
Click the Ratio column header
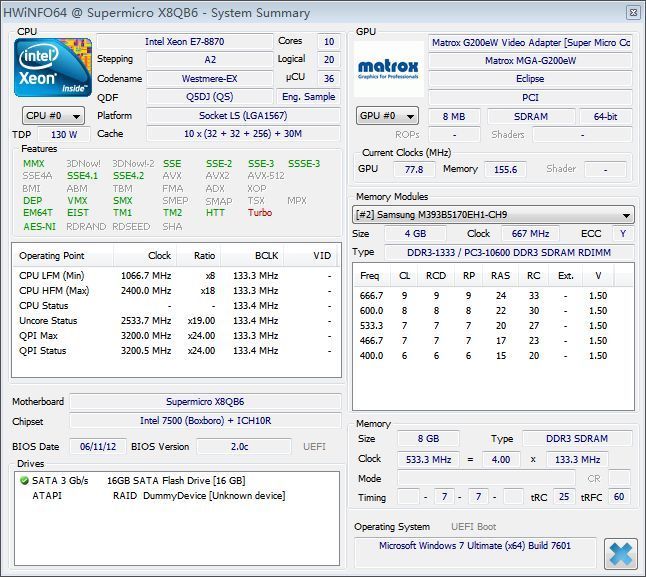click(199, 256)
